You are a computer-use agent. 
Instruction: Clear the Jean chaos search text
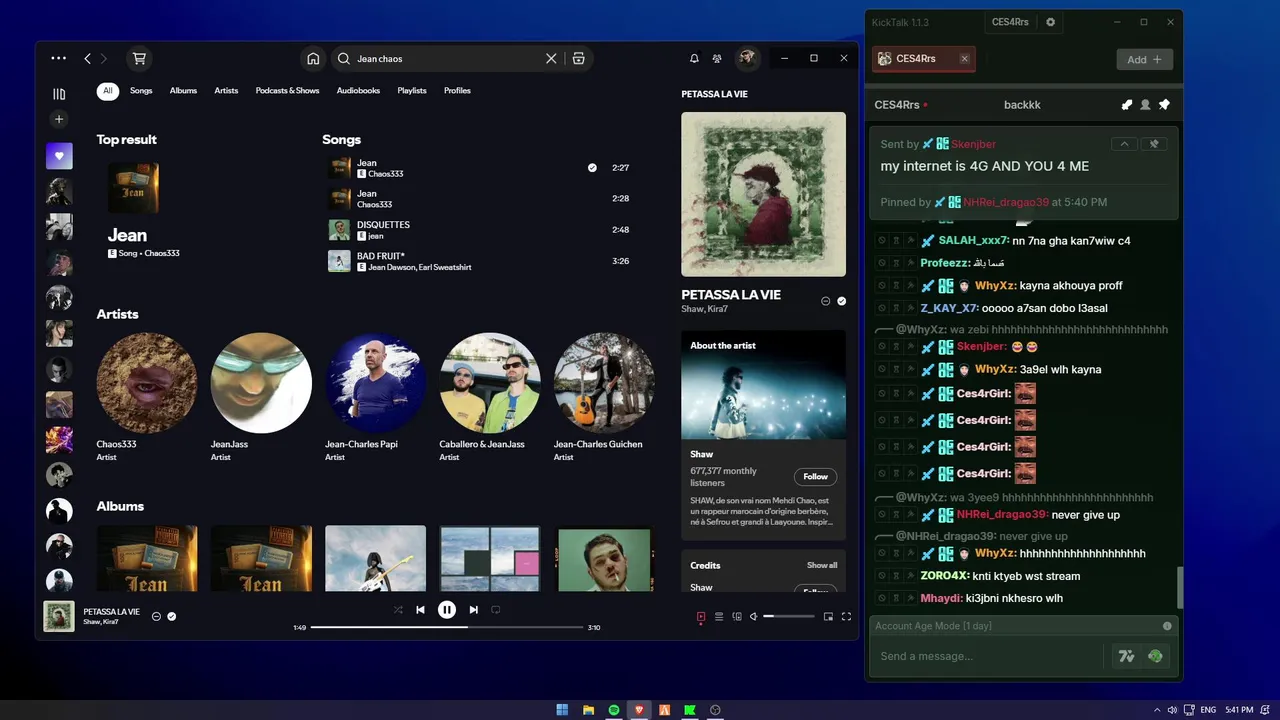[x=551, y=58]
